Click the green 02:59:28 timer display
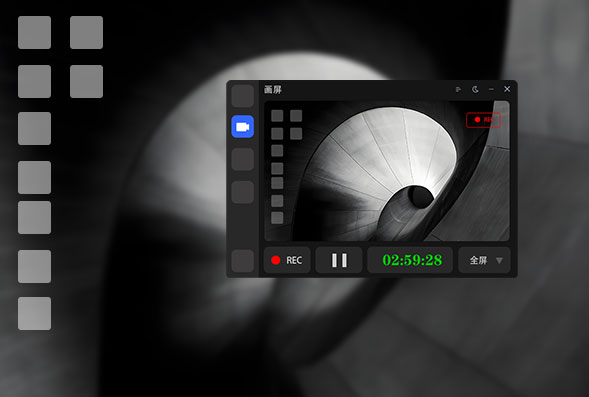589x397 pixels. pos(412,260)
